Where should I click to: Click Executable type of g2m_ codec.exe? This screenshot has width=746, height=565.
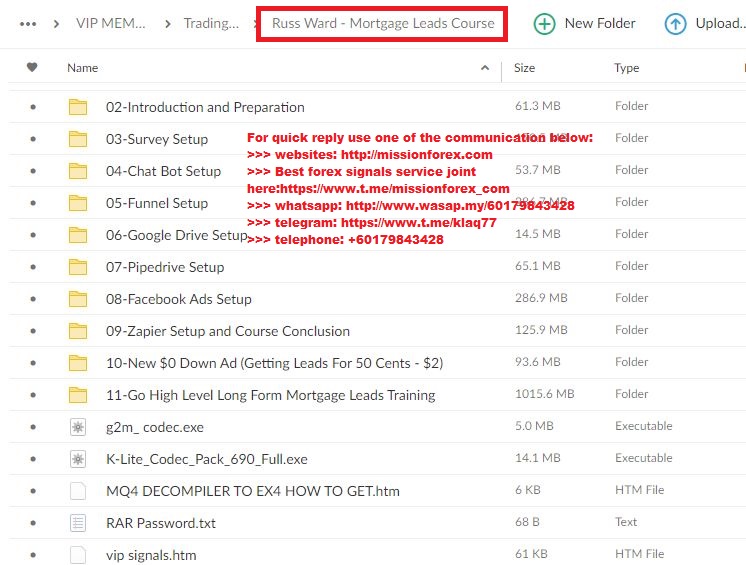[x=643, y=426]
